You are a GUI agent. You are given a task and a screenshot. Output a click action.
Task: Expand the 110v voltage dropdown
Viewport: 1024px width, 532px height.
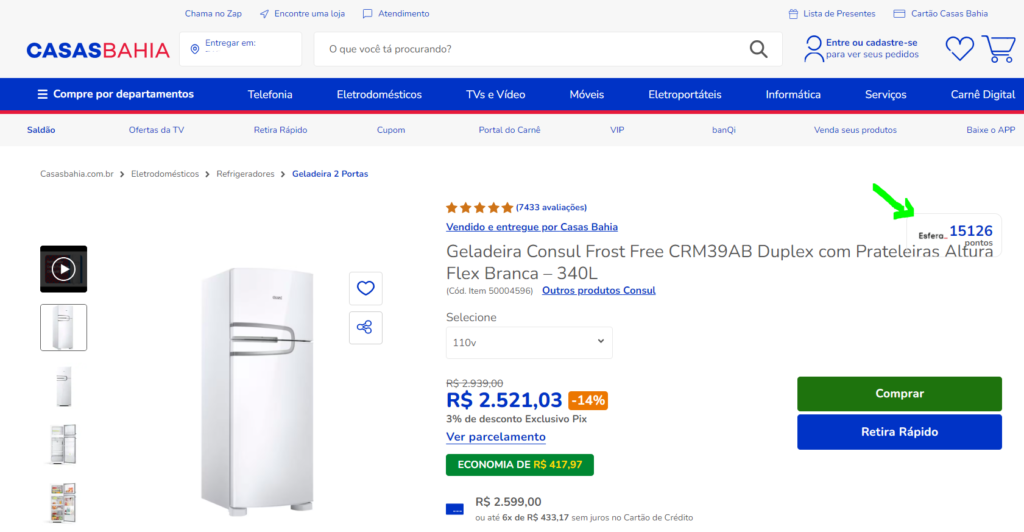[x=529, y=342]
